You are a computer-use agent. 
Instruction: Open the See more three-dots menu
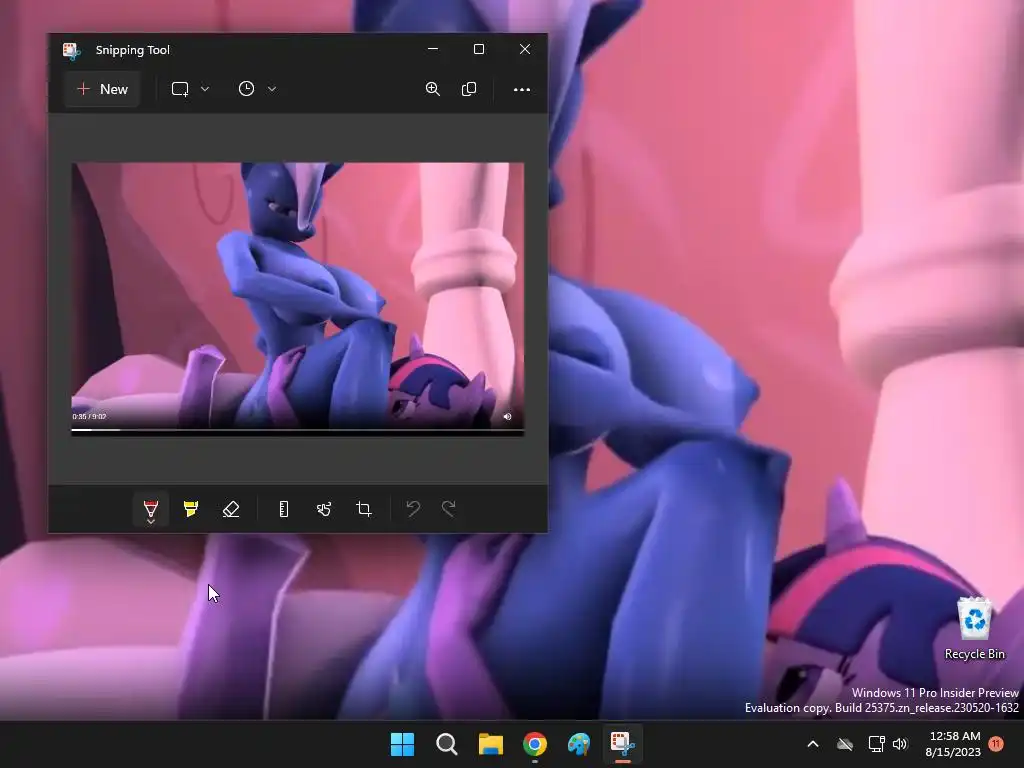click(x=522, y=89)
